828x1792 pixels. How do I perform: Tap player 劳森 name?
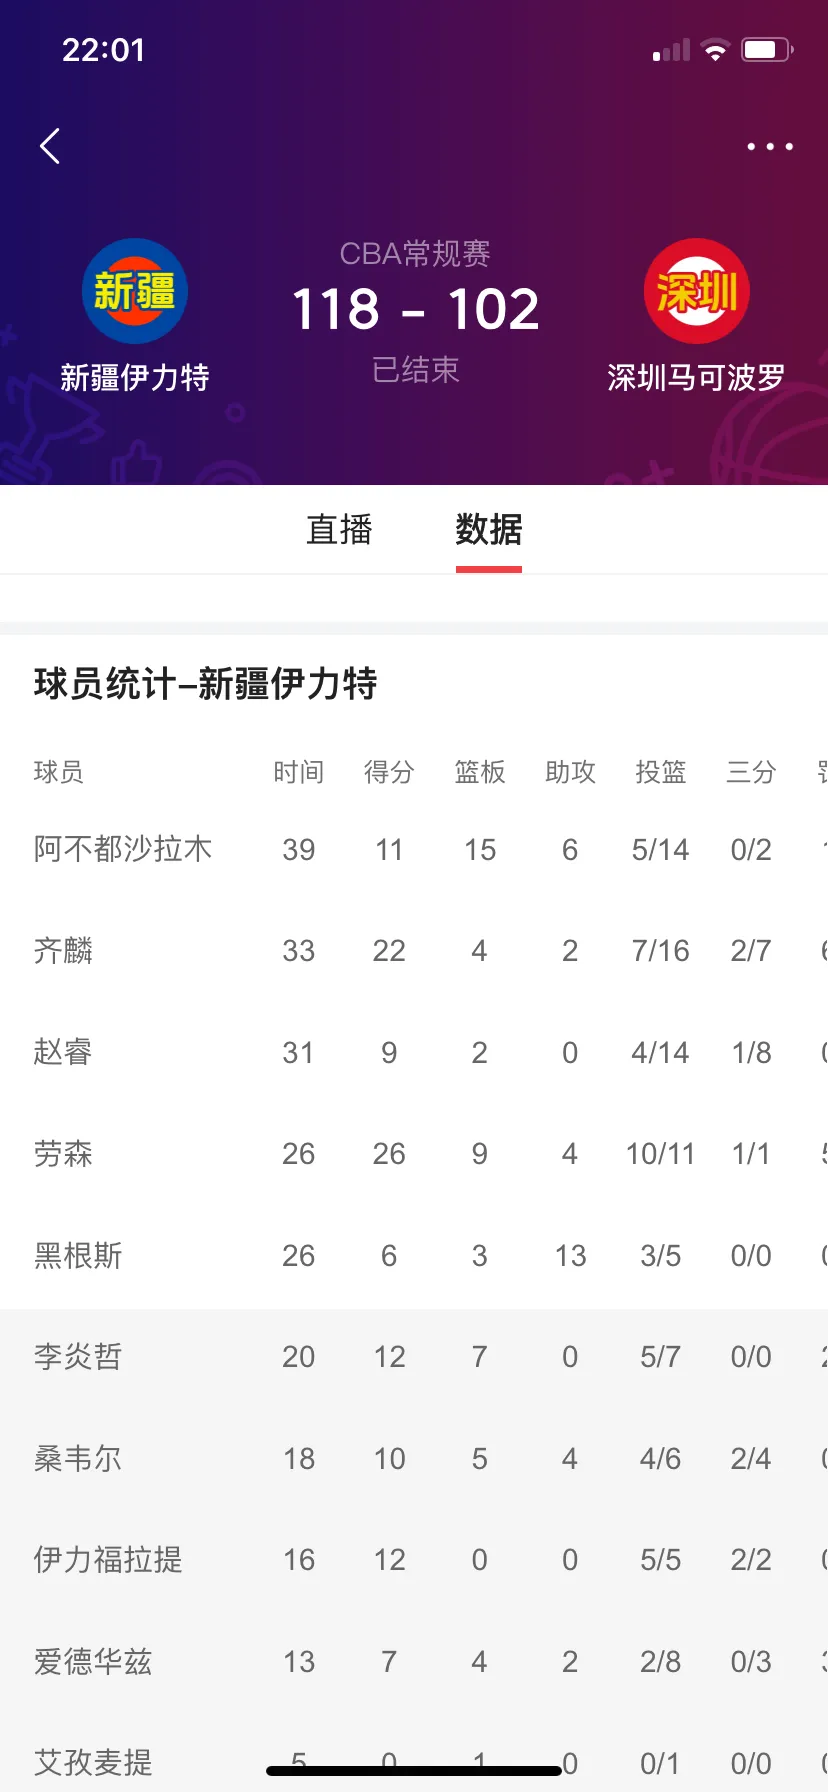pyautogui.click(x=63, y=1154)
